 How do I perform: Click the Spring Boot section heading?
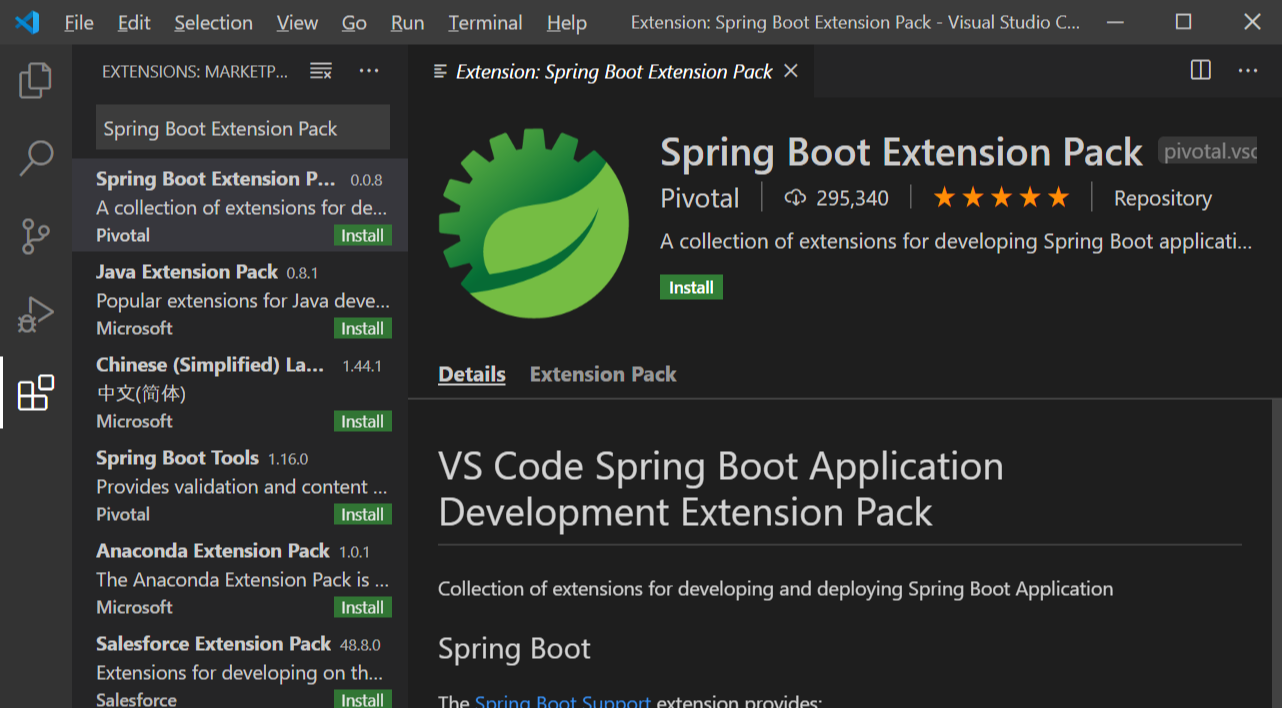pyautogui.click(x=514, y=648)
